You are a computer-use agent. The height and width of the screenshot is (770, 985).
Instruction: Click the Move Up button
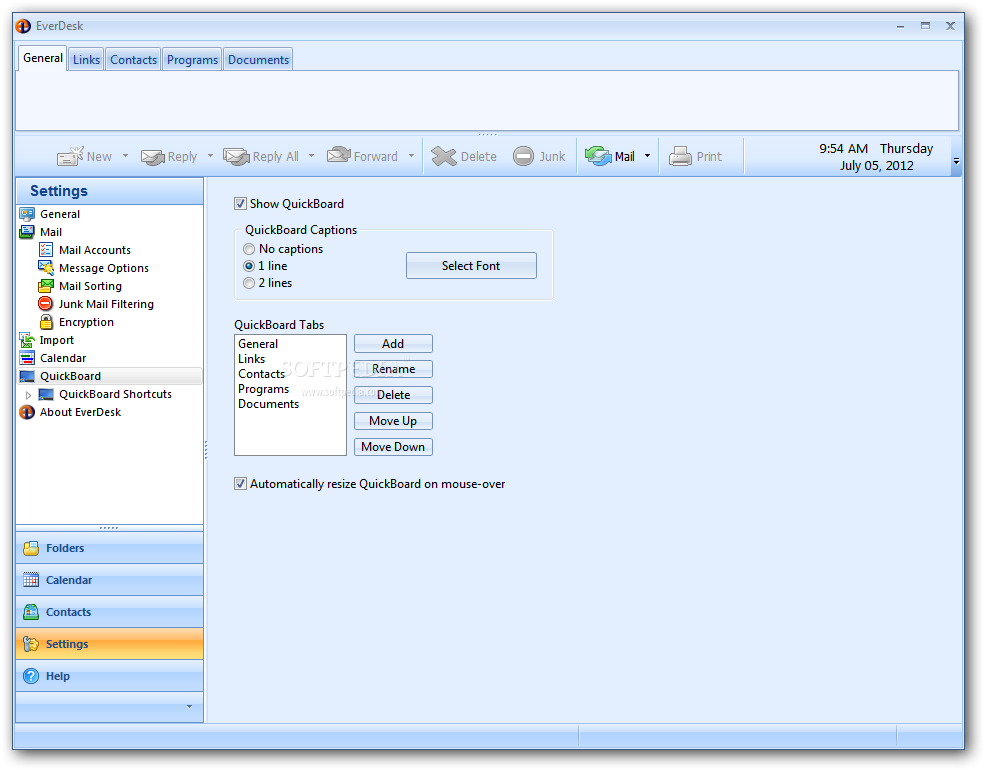tap(393, 421)
